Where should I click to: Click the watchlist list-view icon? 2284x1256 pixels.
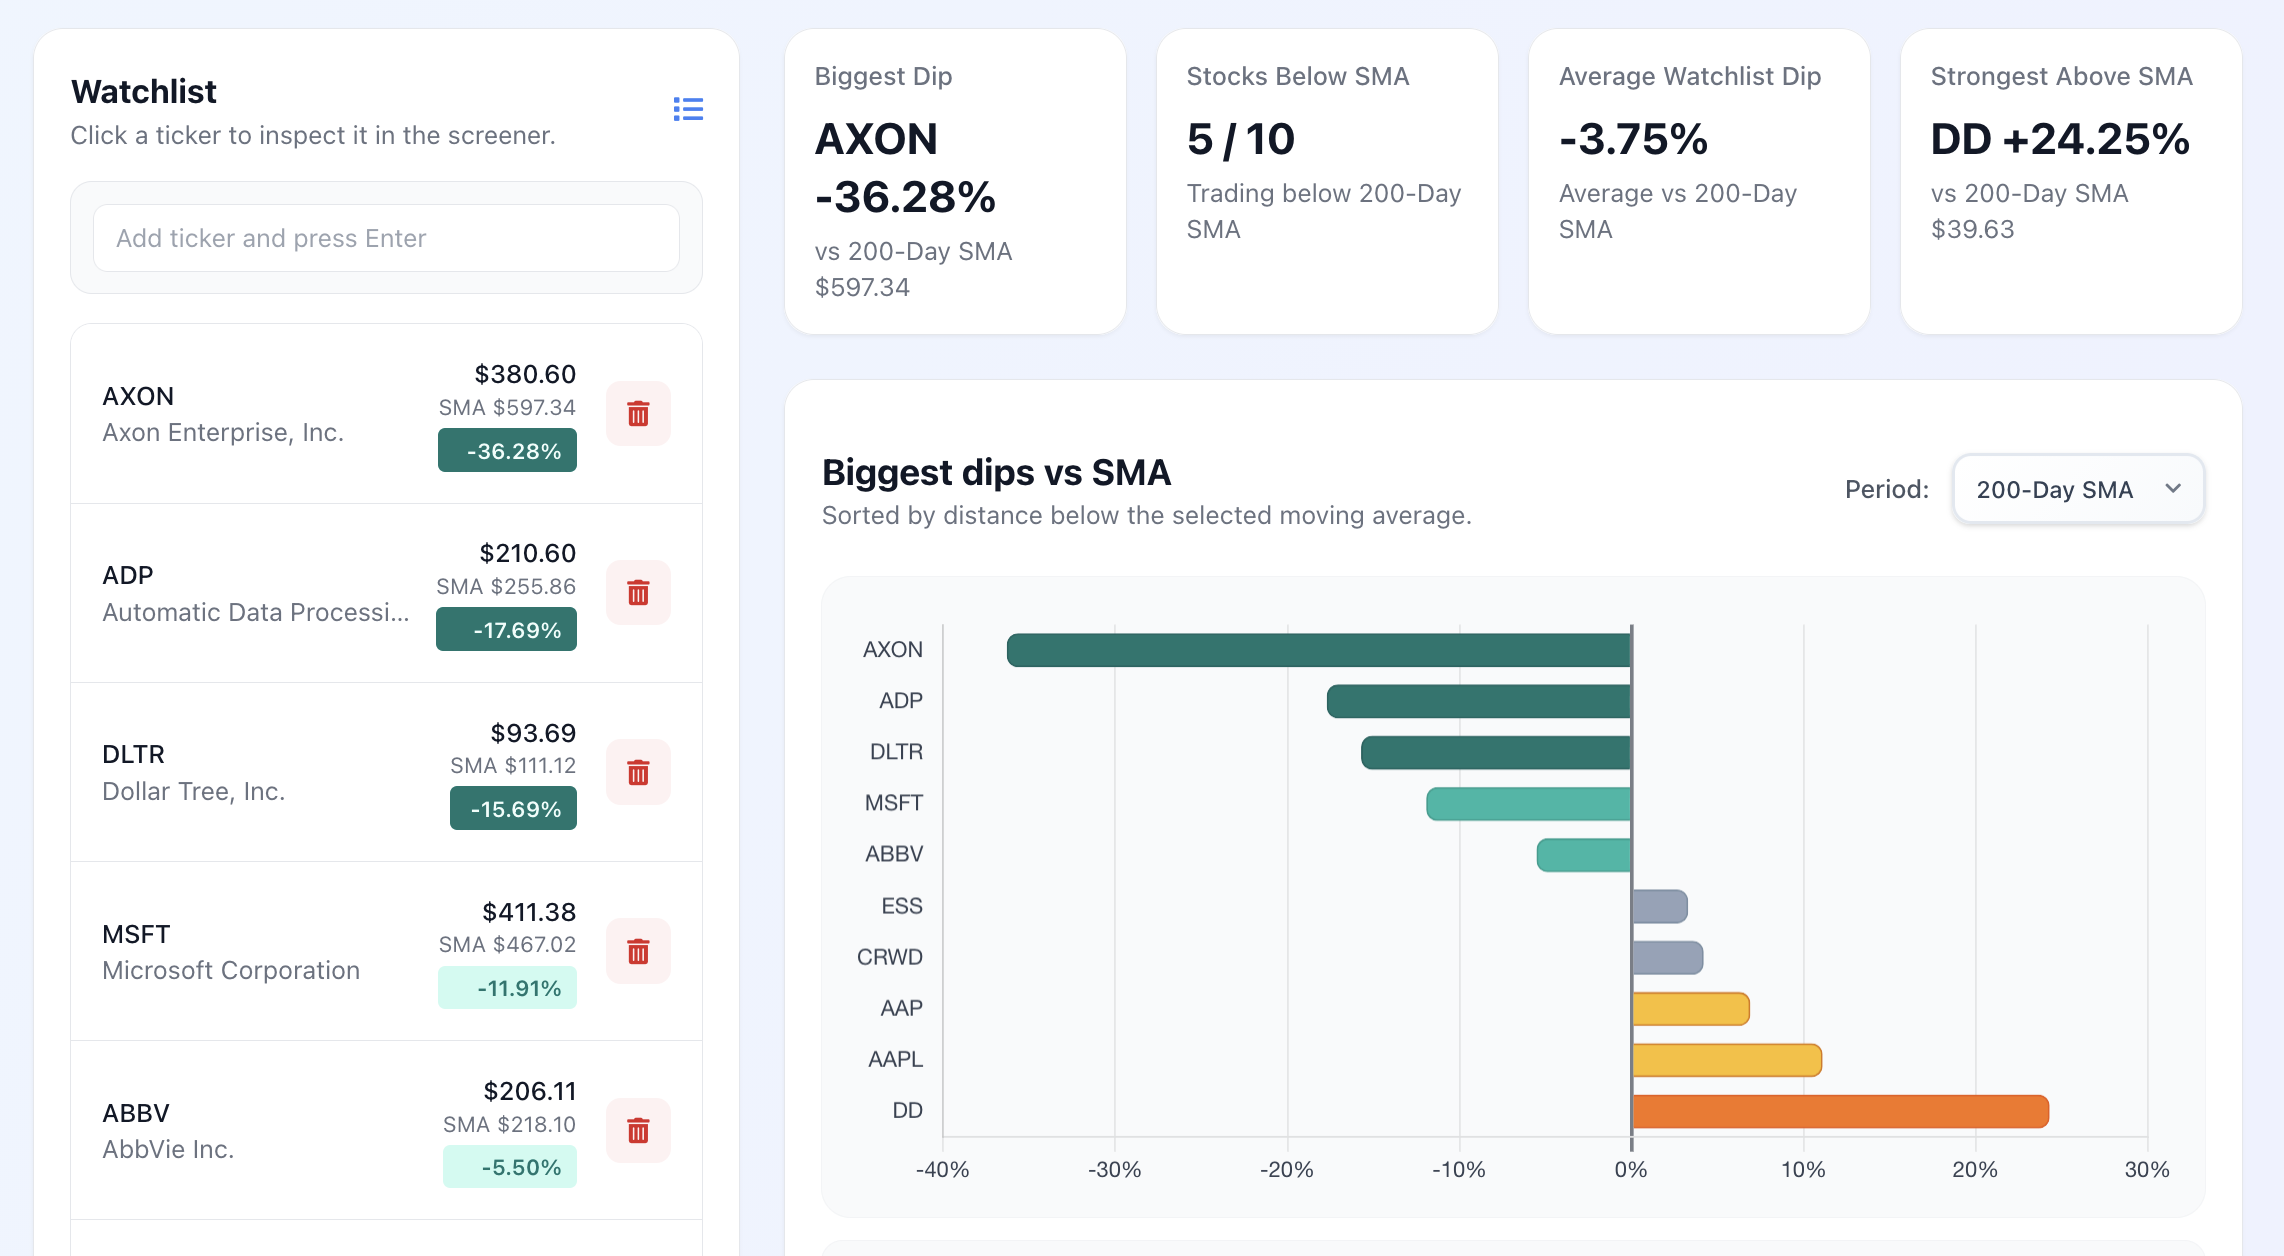688,109
